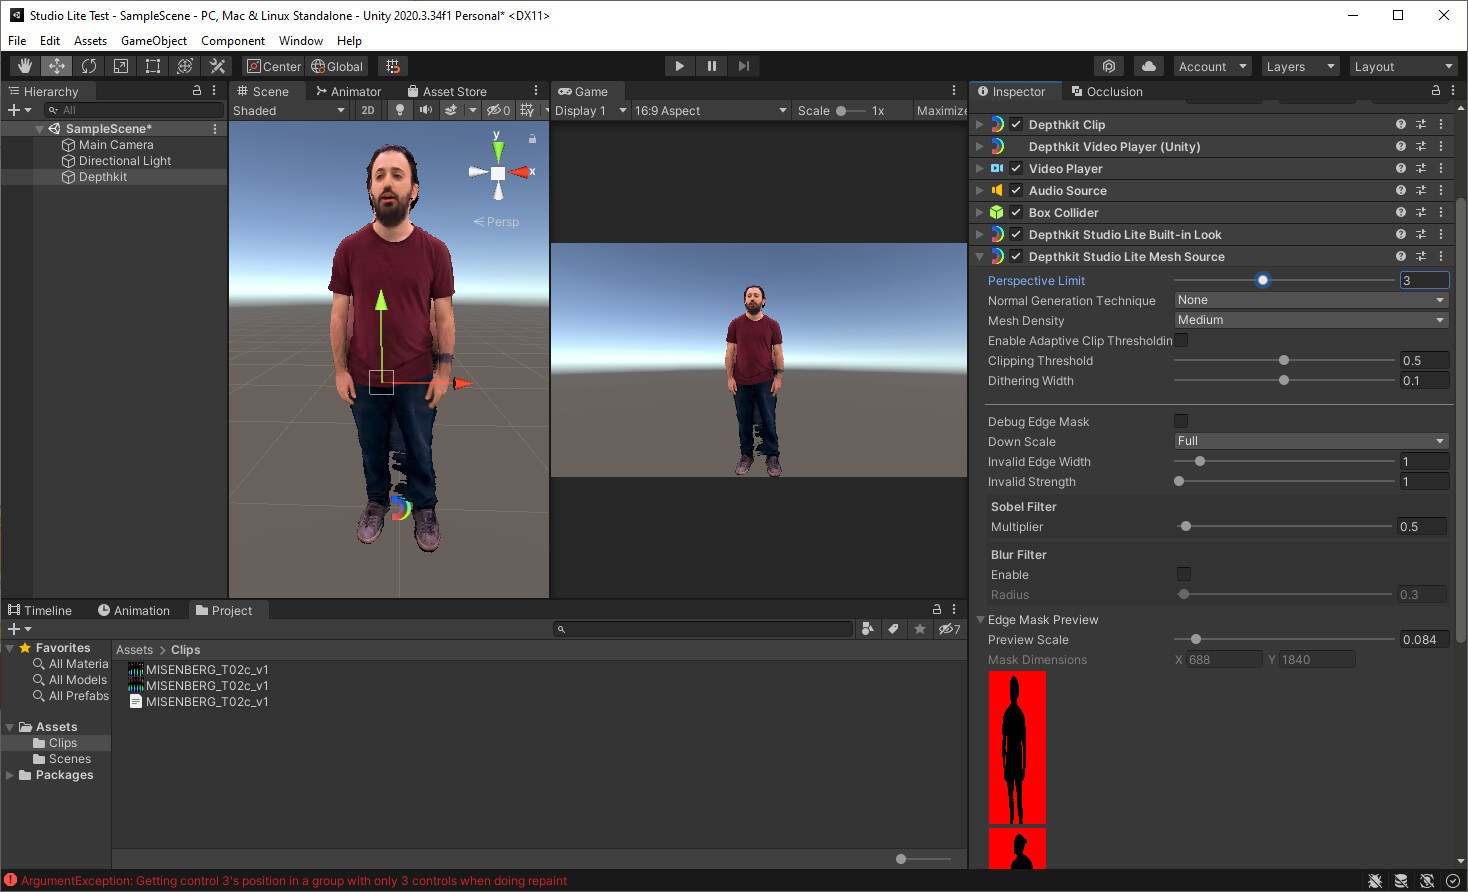1468x892 pixels.
Task: Open the Layers dropdown
Action: click(x=1299, y=66)
